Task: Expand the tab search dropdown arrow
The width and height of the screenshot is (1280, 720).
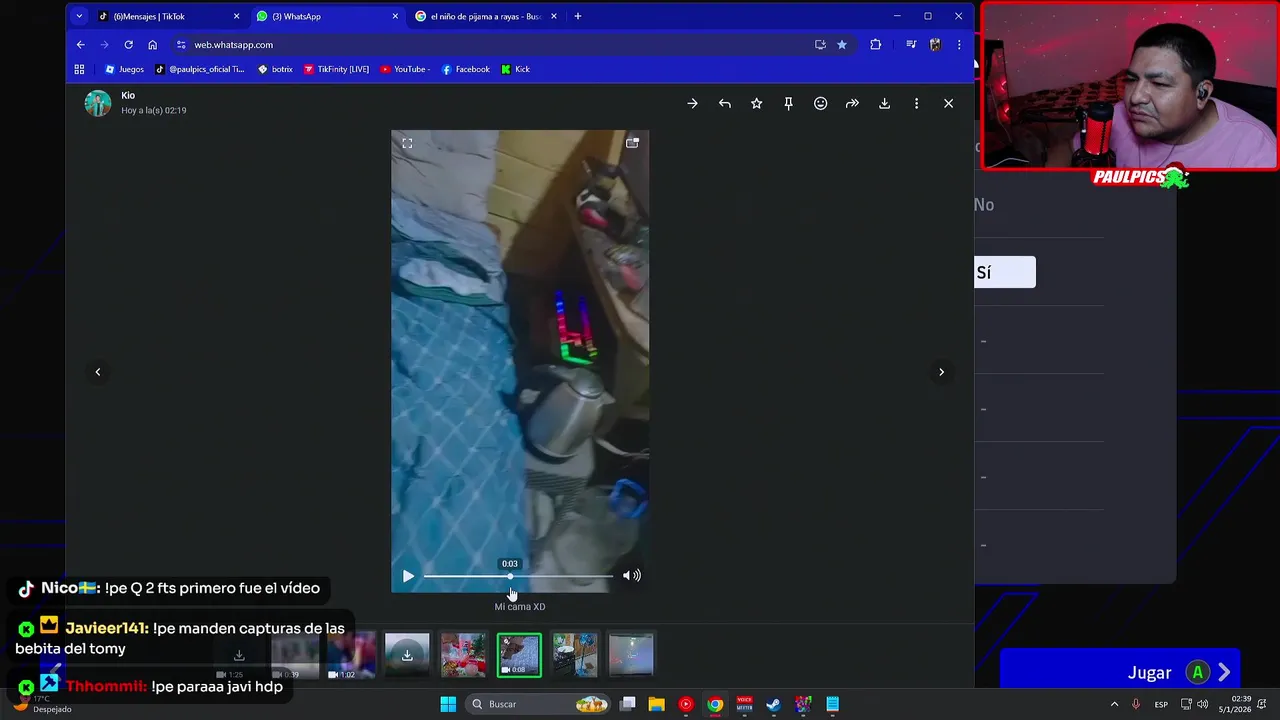Action: point(79,16)
